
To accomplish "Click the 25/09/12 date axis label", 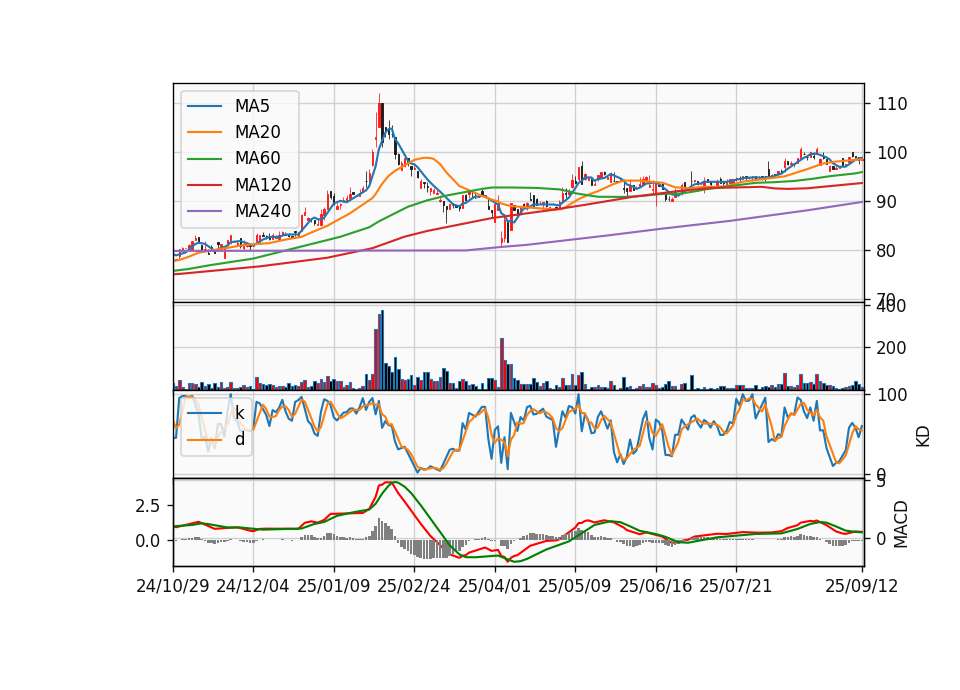I will pos(861,586).
